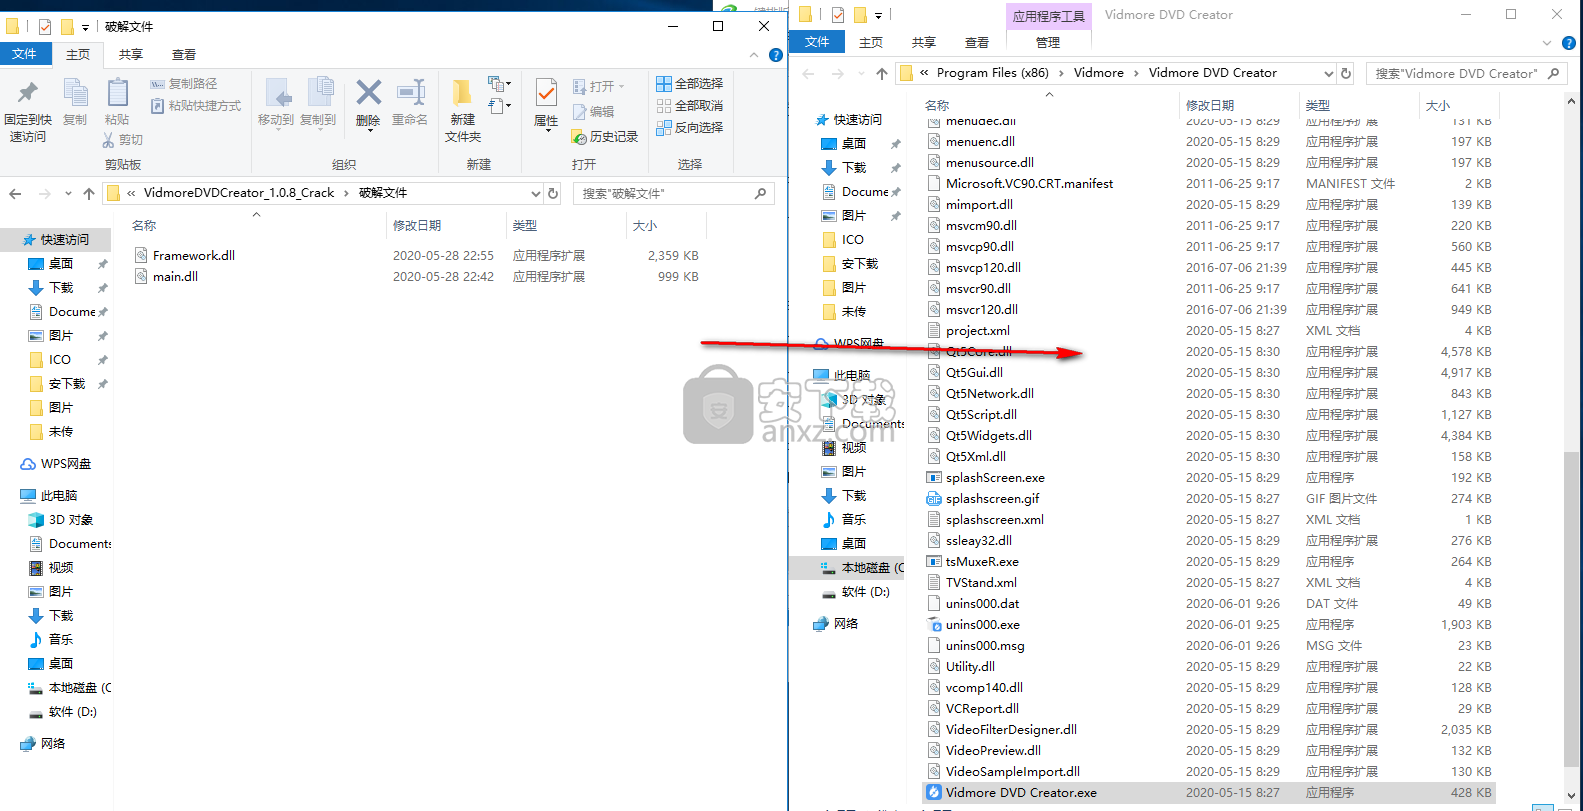Click the left window search box

(675, 193)
